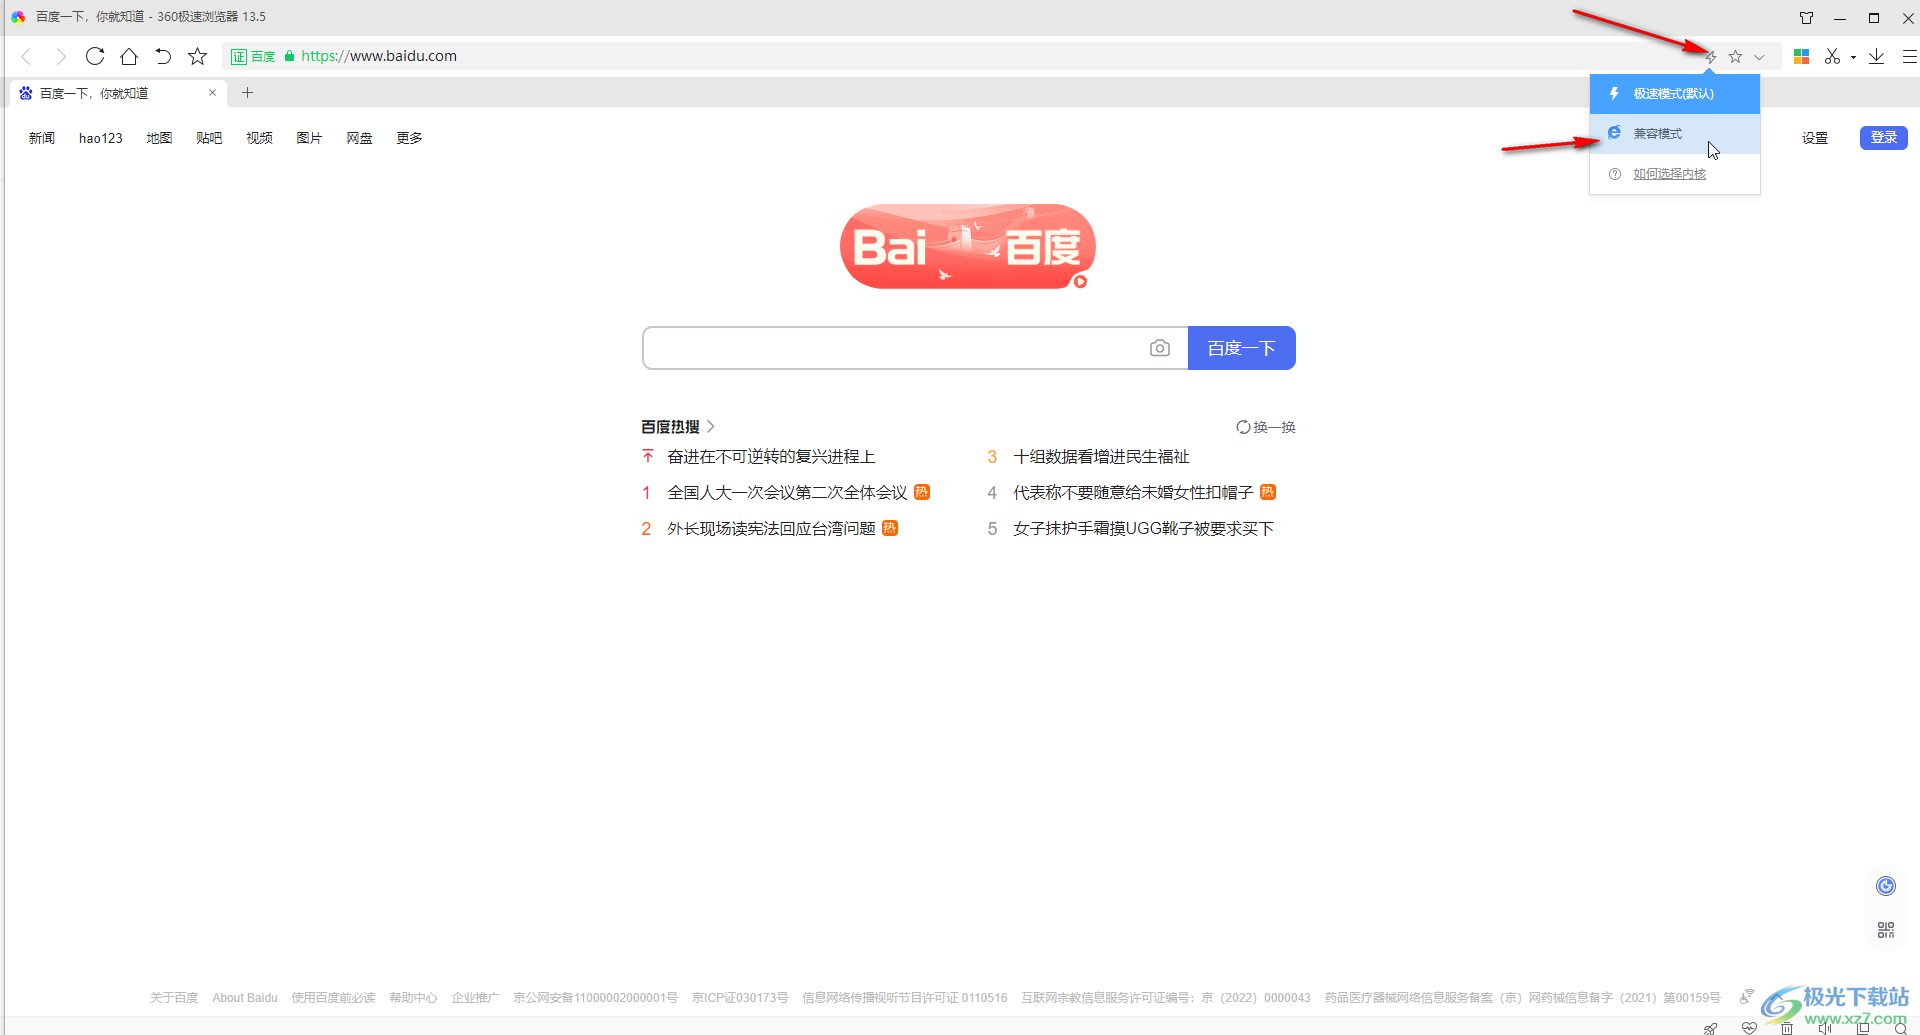
Task: Click the undo closed tab icon
Action: click(163, 56)
